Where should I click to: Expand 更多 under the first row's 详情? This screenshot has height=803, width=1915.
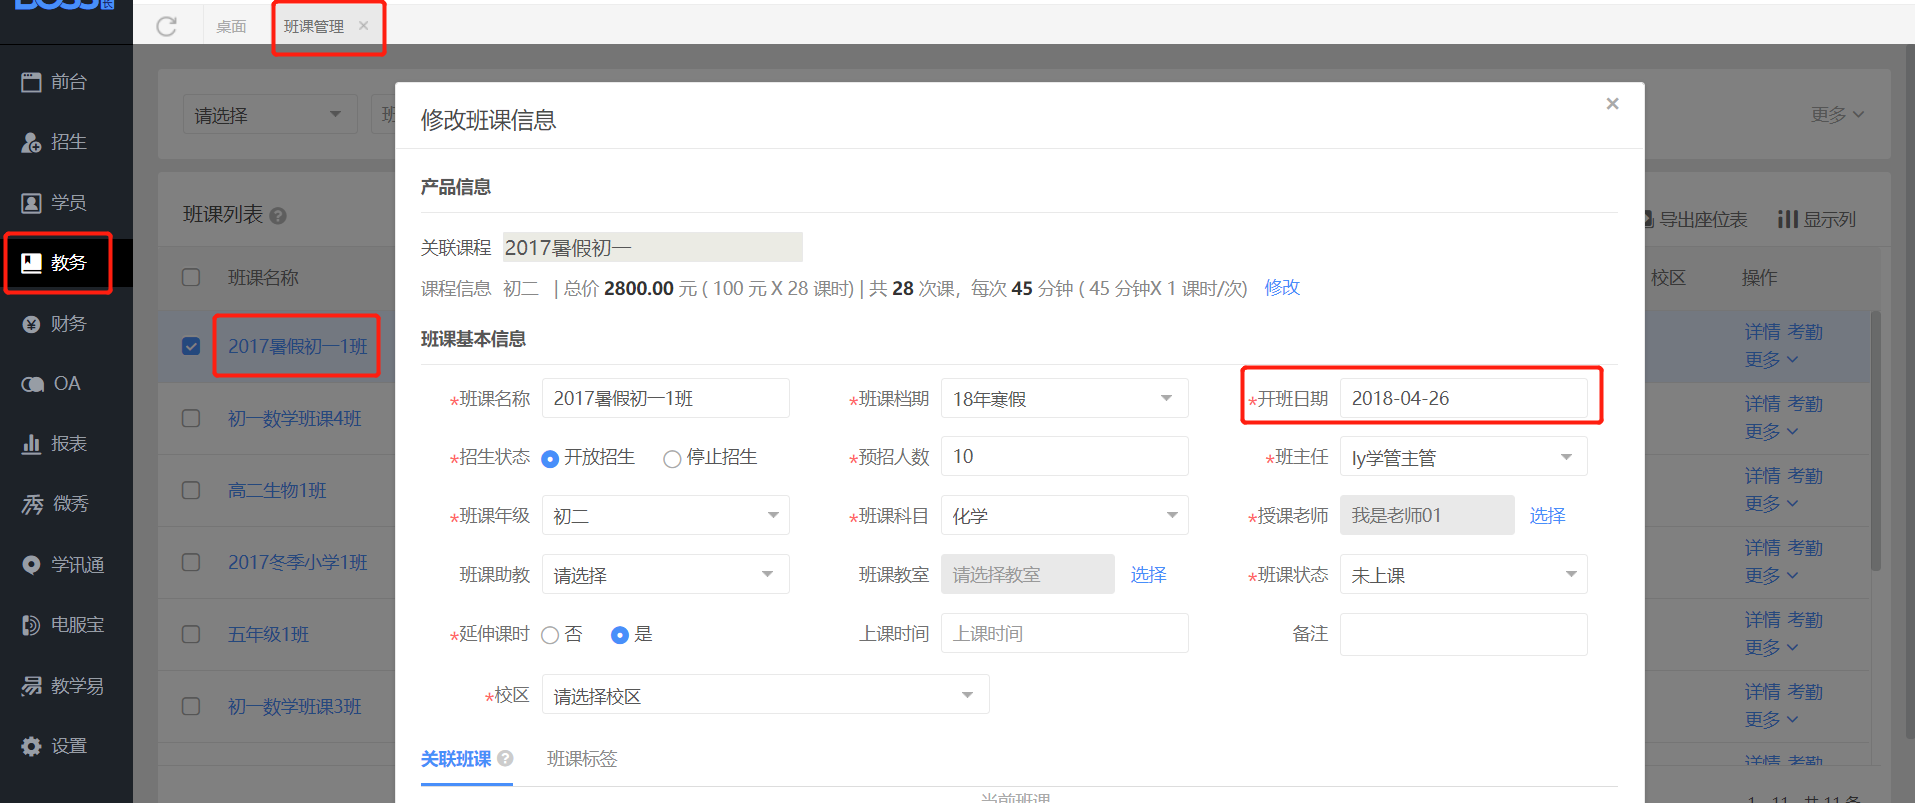pyautogui.click(x=1771, y=359)
